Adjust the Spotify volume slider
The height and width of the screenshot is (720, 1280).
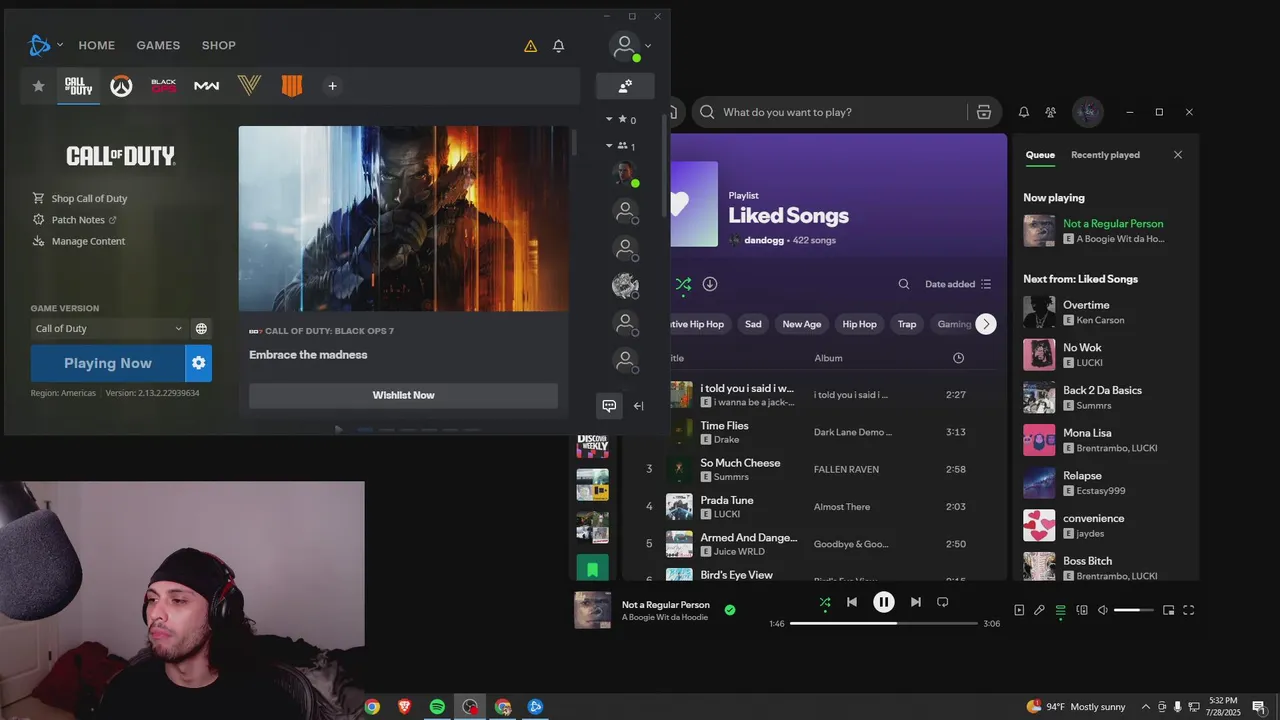point(1134,610)
